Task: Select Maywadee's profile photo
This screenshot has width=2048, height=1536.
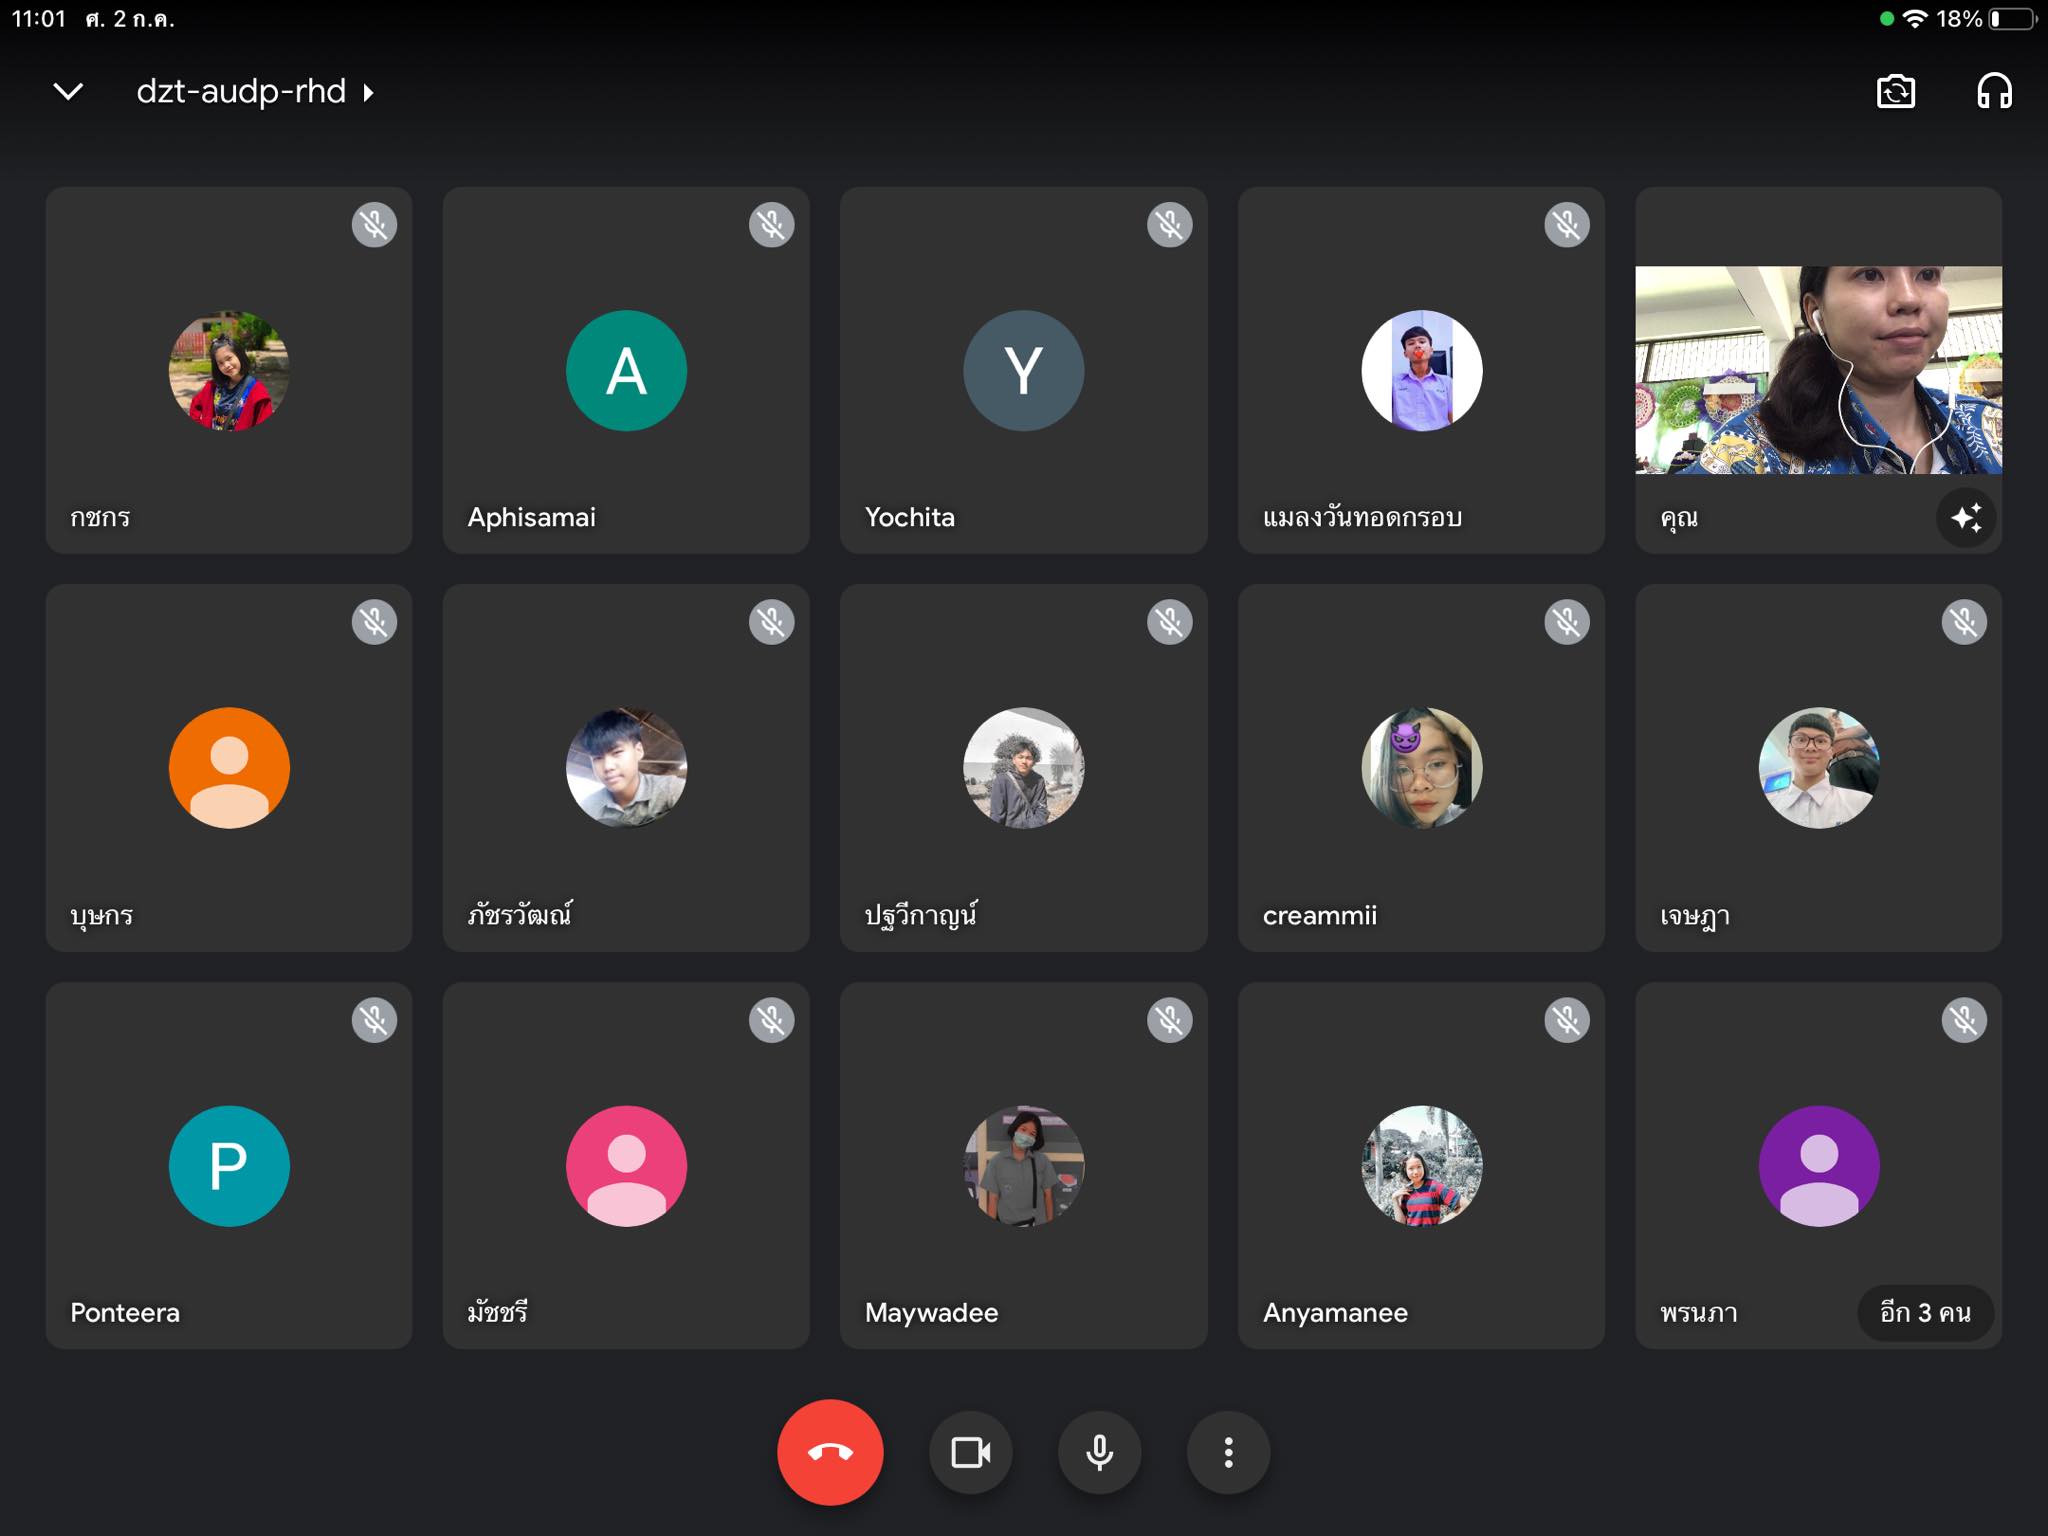Action: (x=1023, y=1165)
